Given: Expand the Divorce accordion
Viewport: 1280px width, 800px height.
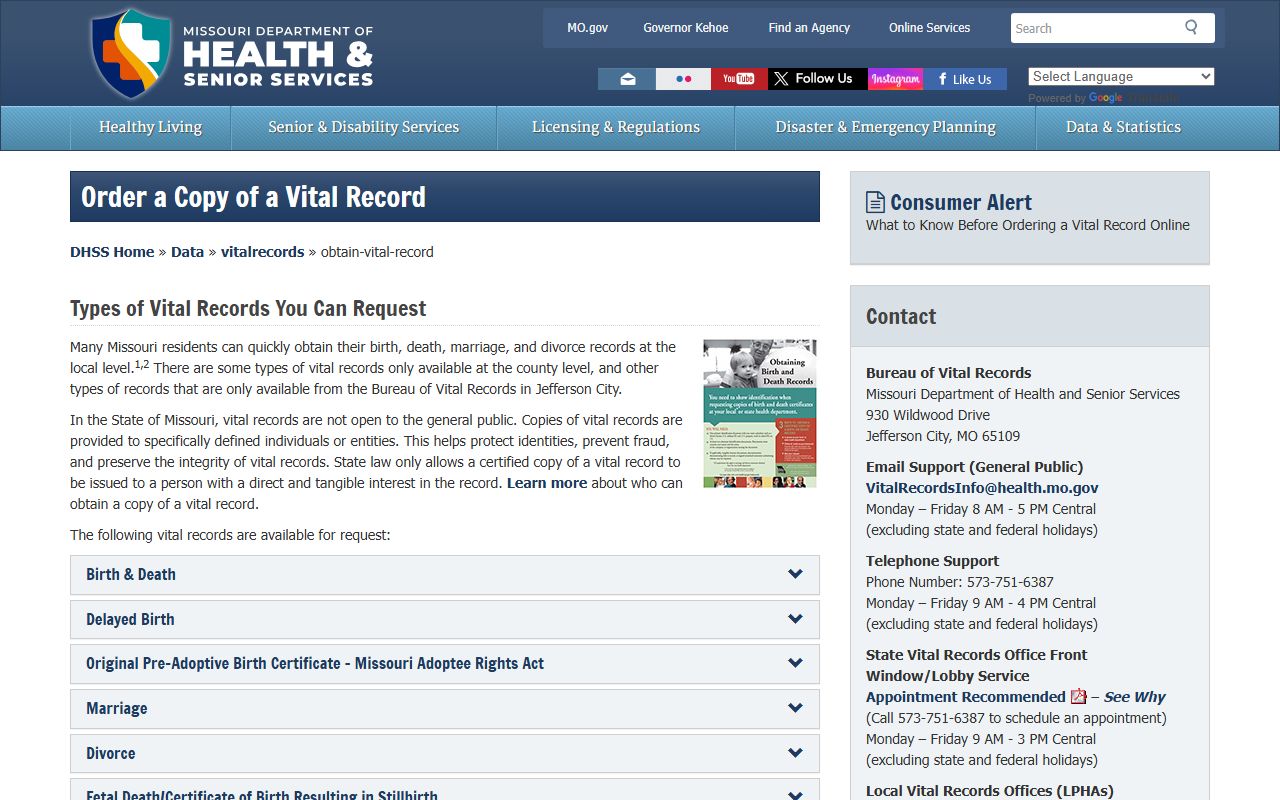Looking at the screenshot, I should coord(445,753).
